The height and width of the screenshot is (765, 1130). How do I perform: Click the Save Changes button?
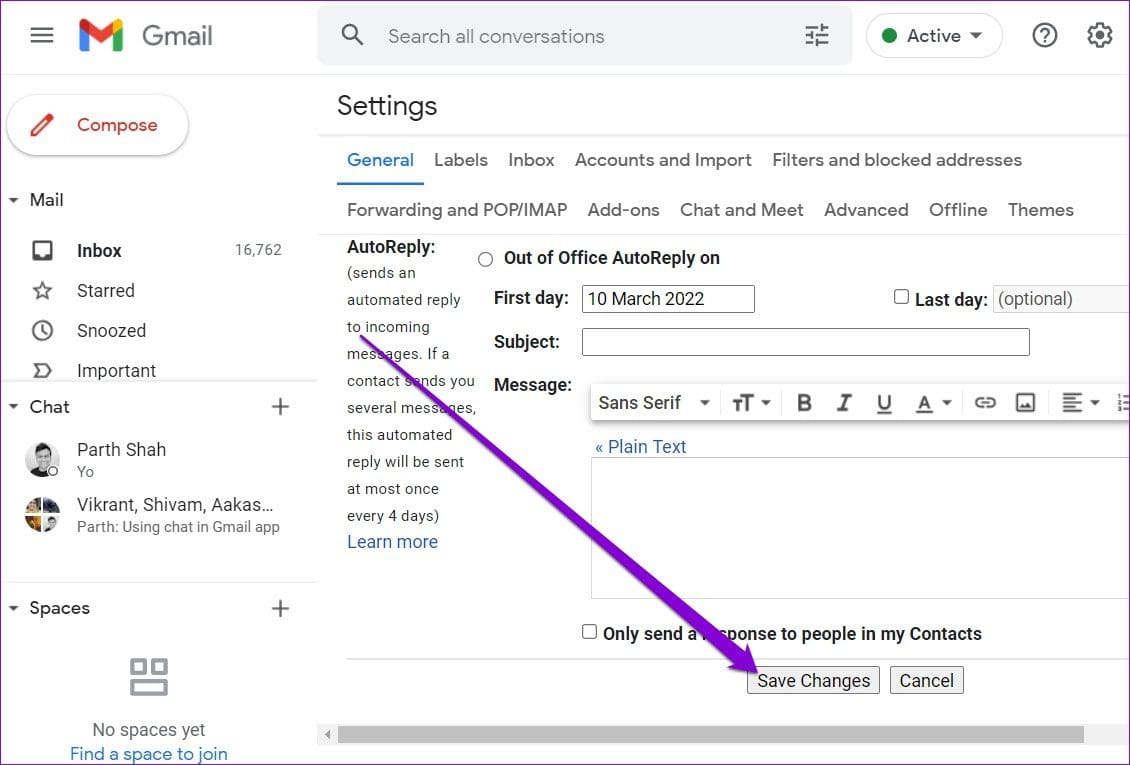pyautogui.click(x=813, y=680)
